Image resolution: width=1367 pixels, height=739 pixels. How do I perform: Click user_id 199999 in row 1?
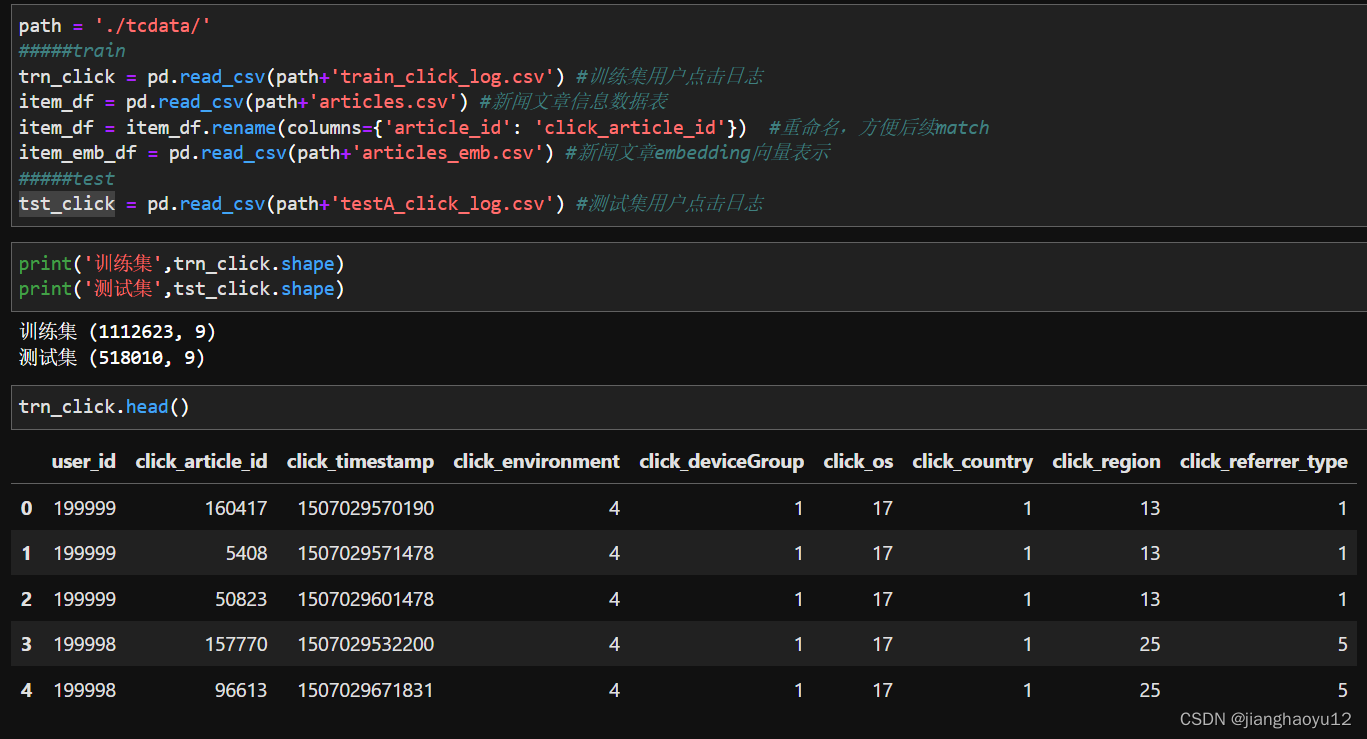tap(85, 553)
